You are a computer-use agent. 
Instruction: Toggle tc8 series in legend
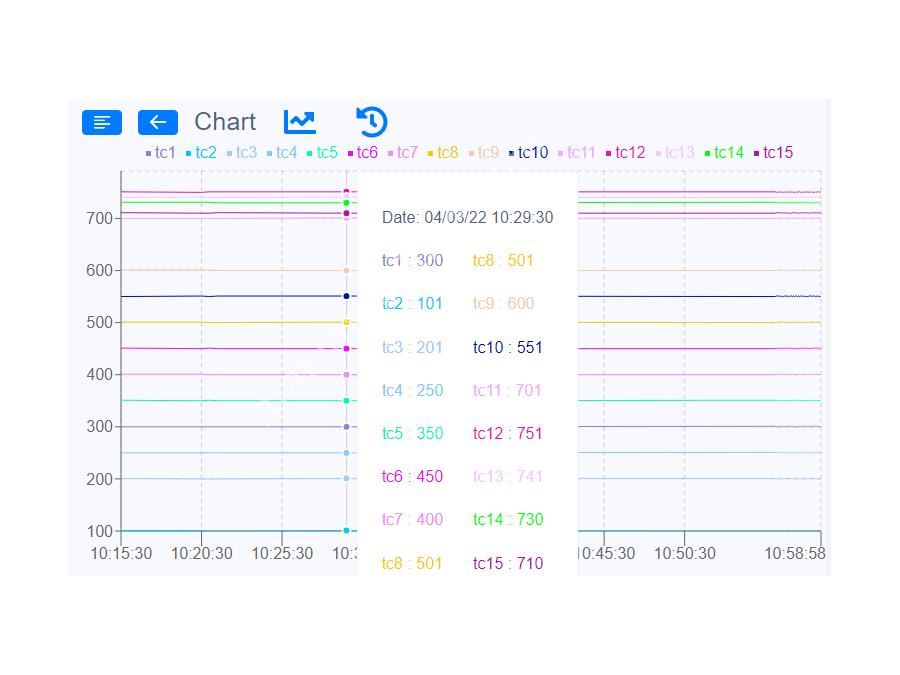pyautogui.click(x=443, y=153)
